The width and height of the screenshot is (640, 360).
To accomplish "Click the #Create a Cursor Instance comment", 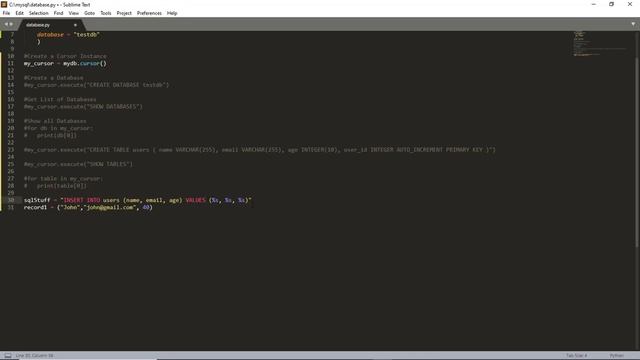I will coord(65,56).
